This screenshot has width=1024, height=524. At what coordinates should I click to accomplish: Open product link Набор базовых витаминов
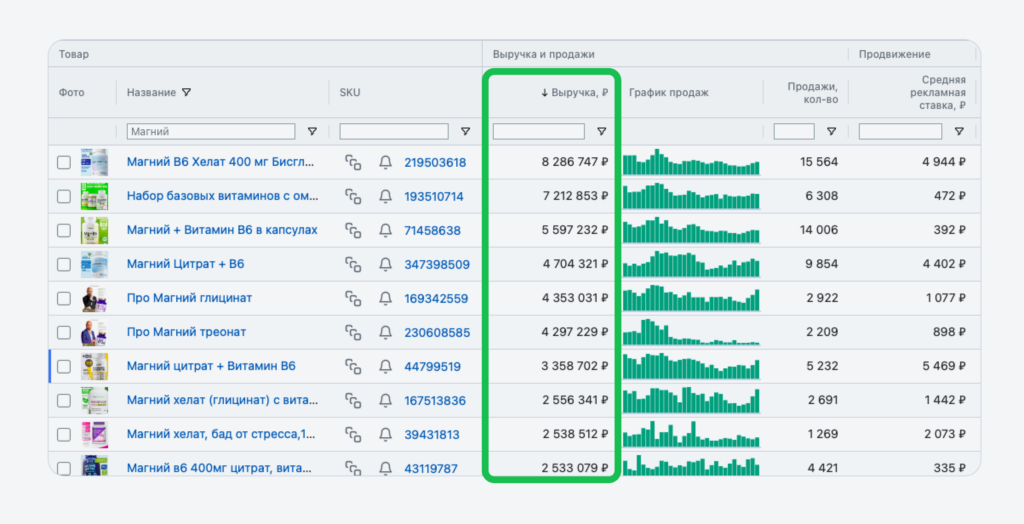coord(222,196)
